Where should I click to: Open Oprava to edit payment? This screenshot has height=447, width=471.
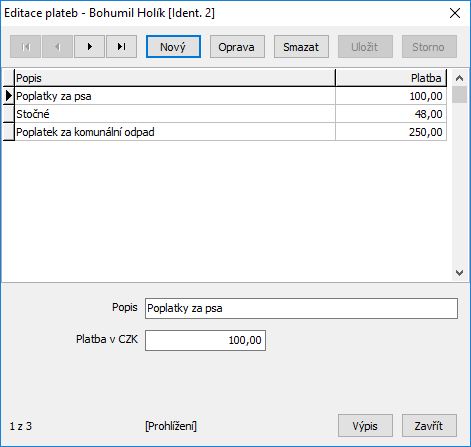(x=237, y=47)
